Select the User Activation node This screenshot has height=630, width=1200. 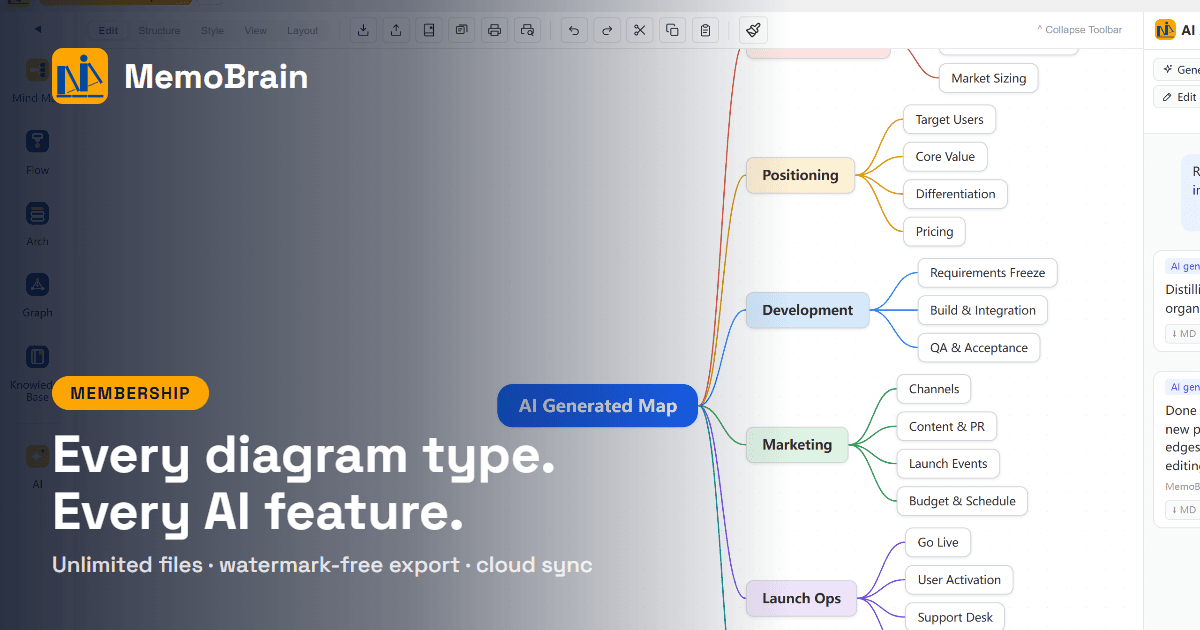coord(959,580)
